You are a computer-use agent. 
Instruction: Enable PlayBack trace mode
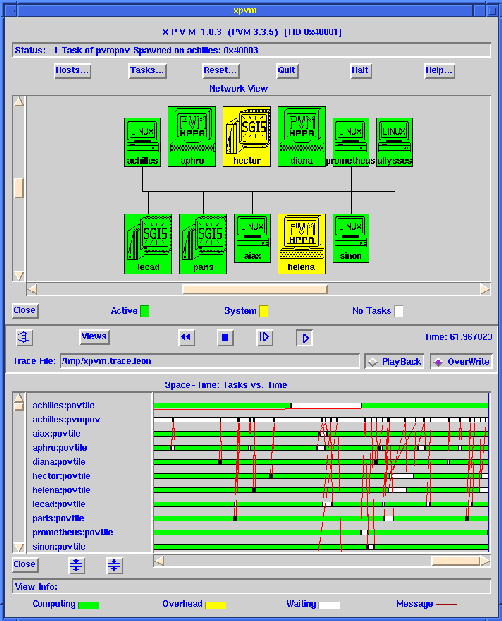coord(394,362)
